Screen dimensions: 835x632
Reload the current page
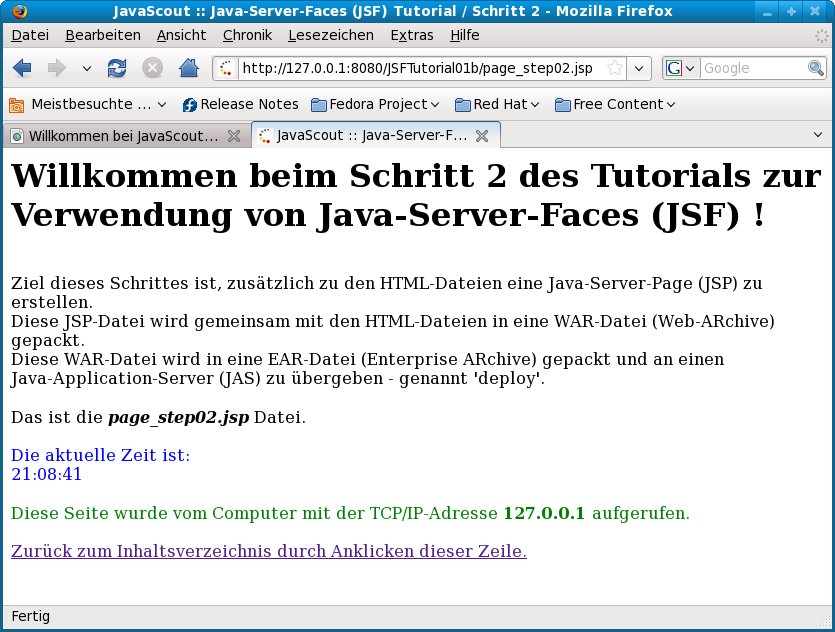tap(117, 68)
